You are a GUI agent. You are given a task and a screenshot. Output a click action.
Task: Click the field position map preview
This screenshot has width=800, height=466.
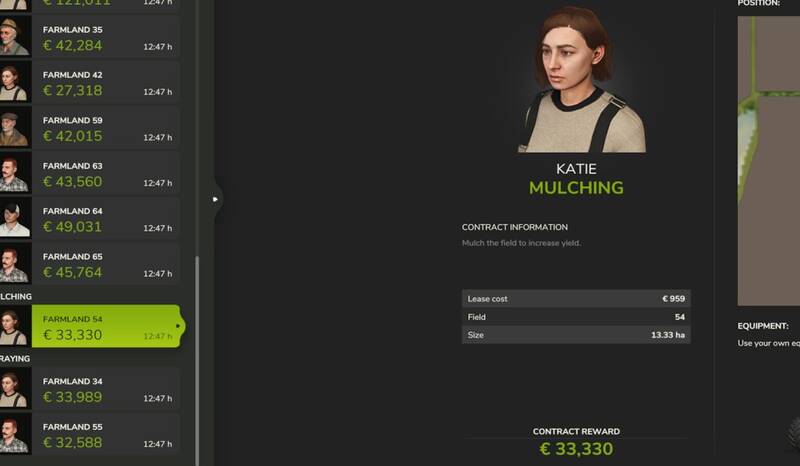click(x=768, y=161)
